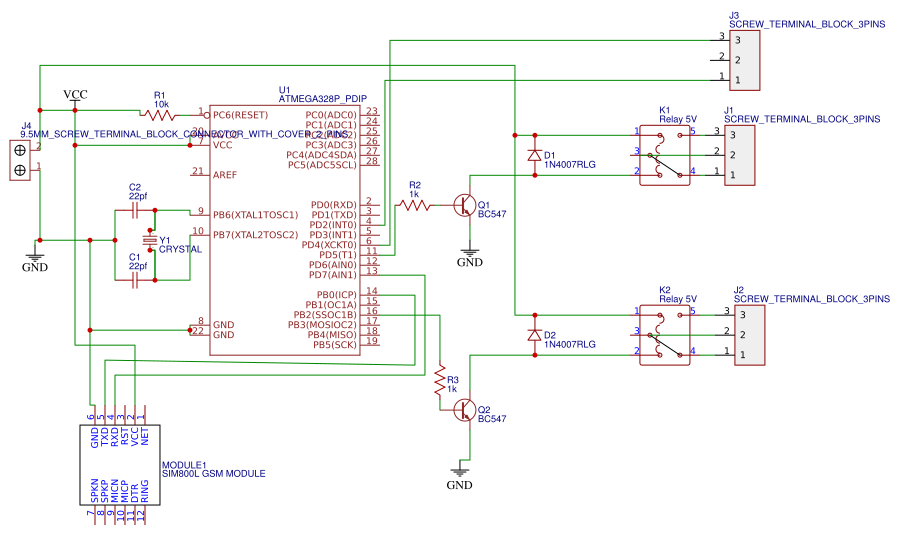Click the D1 1N4007RLG diode symbol
Screen dimensions: 900x537
[535, 155]
